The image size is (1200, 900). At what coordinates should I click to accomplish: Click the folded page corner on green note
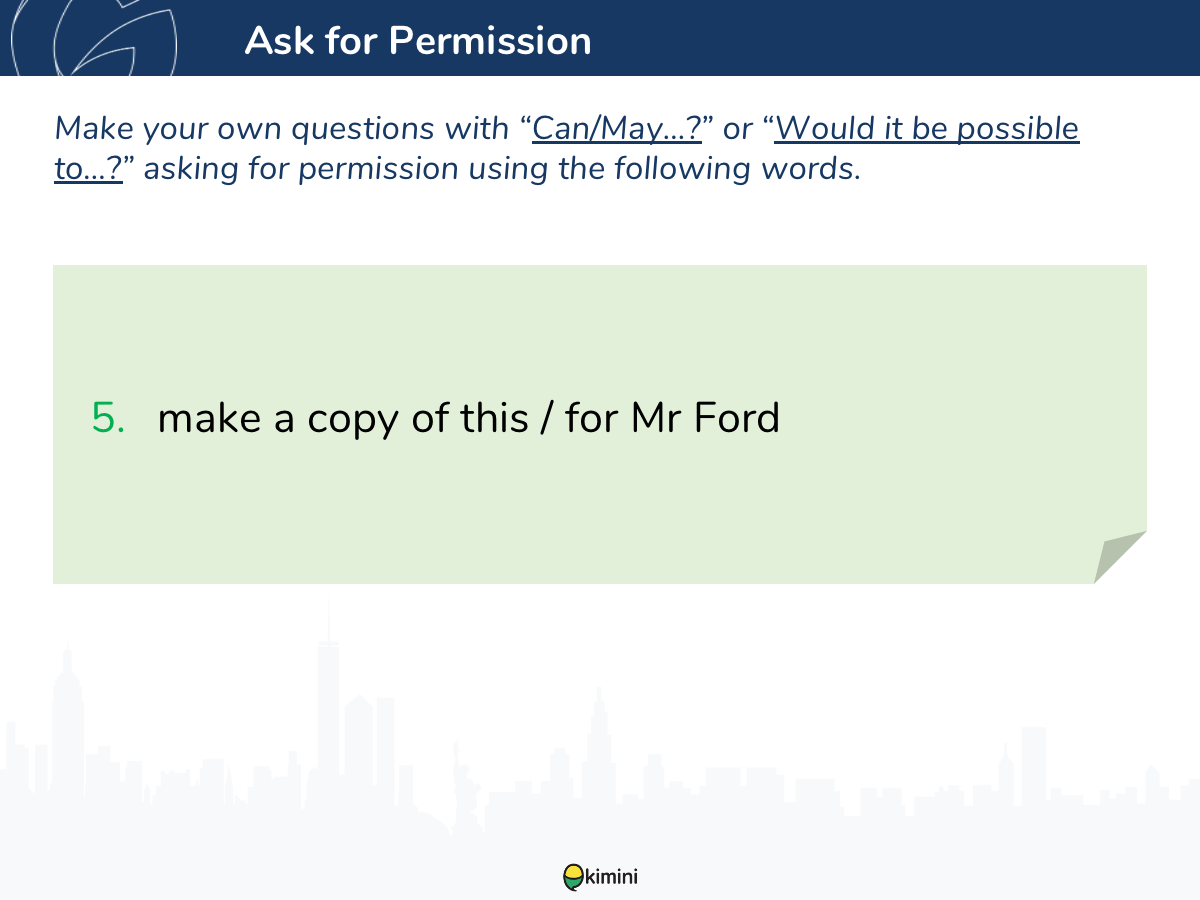[x=1120, y=557]
